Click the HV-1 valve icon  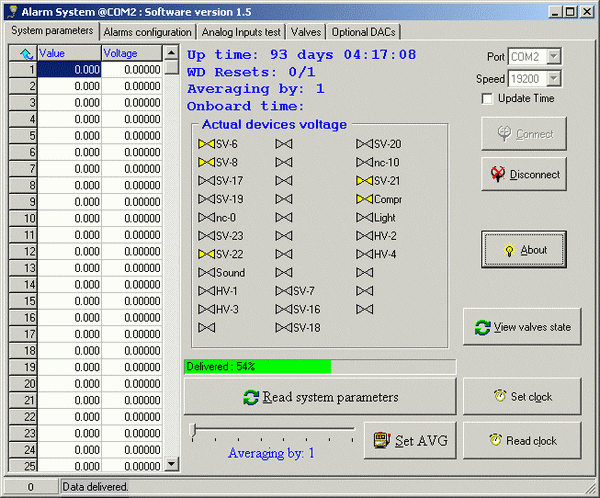click(x=206, y=291)
